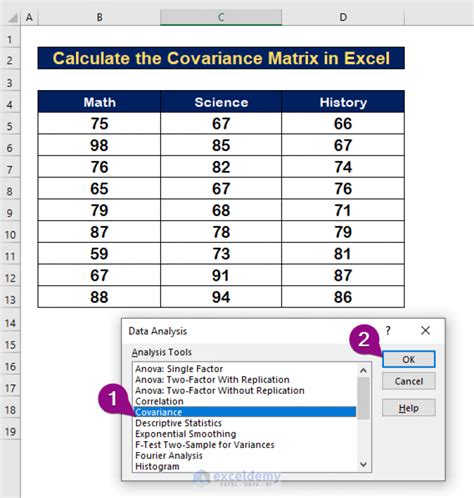Click the Covariance Matrix title cell

221,58
